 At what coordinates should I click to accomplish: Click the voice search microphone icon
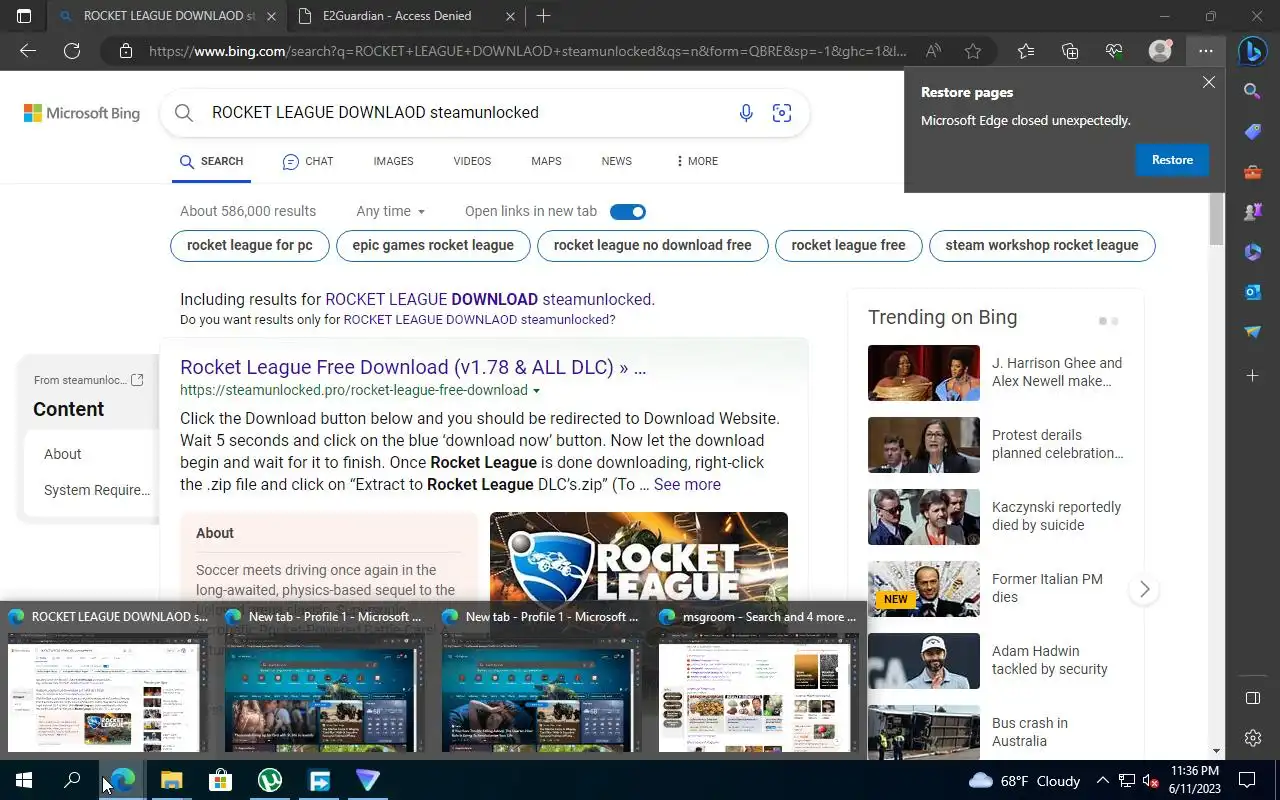[x=746, y=113]
